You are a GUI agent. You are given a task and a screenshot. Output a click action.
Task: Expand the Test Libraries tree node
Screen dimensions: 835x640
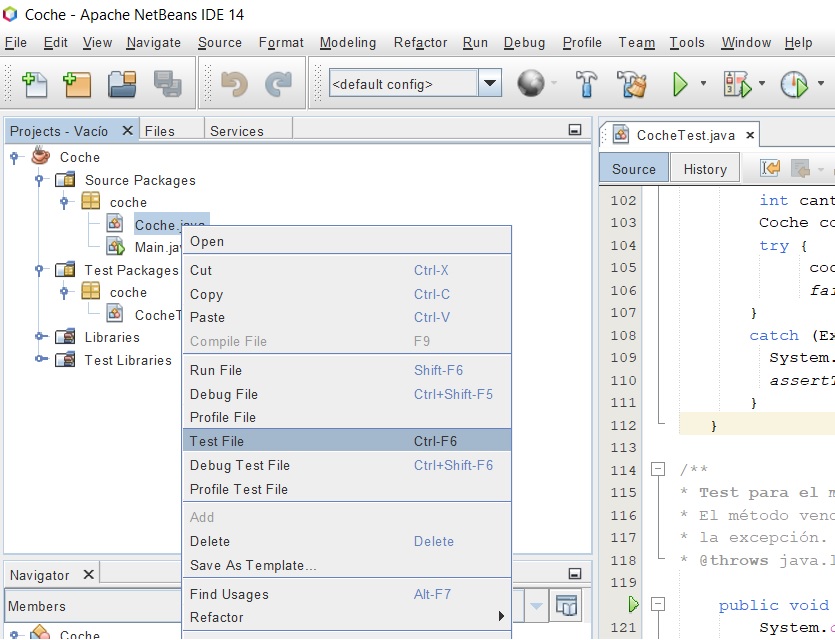[x=40, y=360]
